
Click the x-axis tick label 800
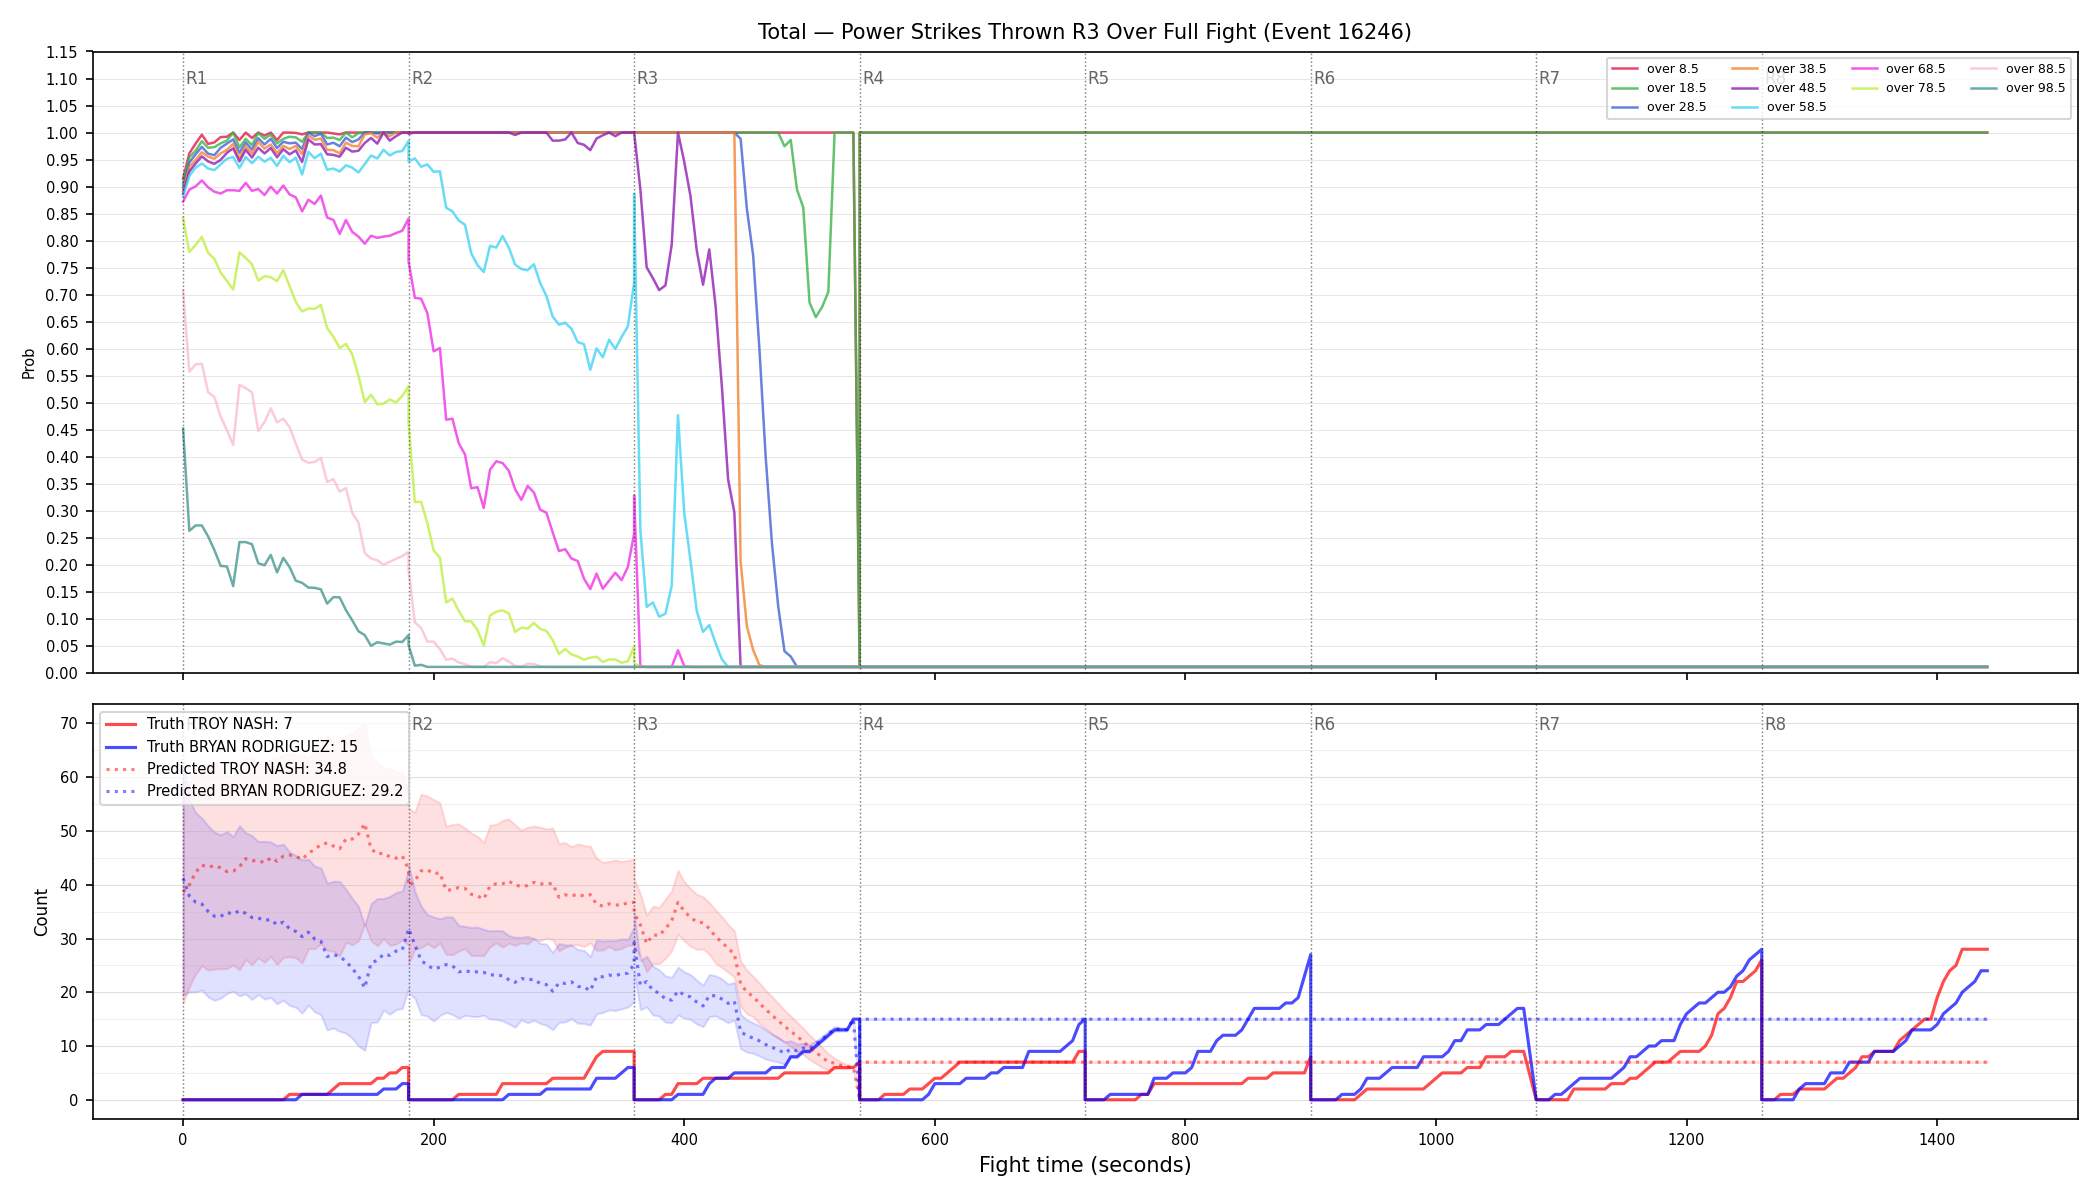click(x=1185, y=1139)
